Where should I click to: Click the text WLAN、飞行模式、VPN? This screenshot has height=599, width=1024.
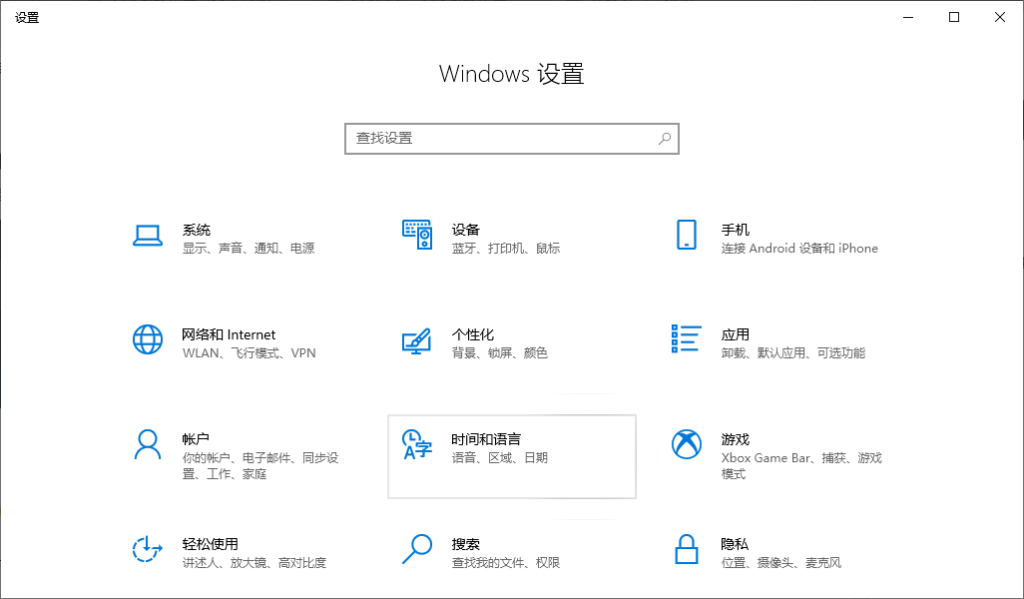pyautogui.click(x=249, y=353)
